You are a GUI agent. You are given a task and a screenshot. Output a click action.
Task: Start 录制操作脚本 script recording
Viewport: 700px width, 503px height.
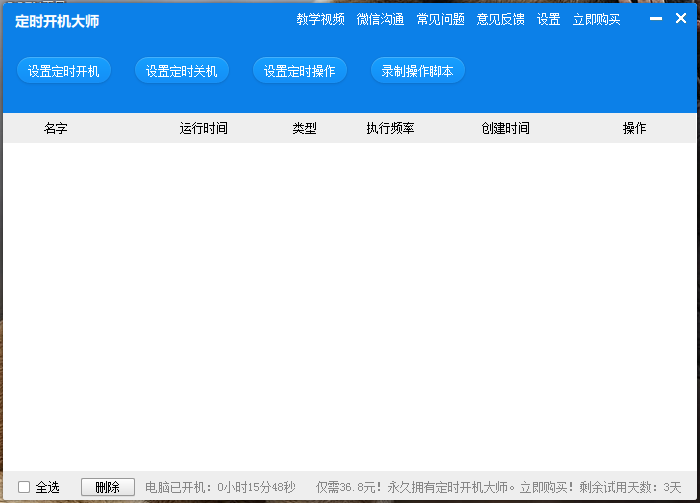[x=418, y=71]
